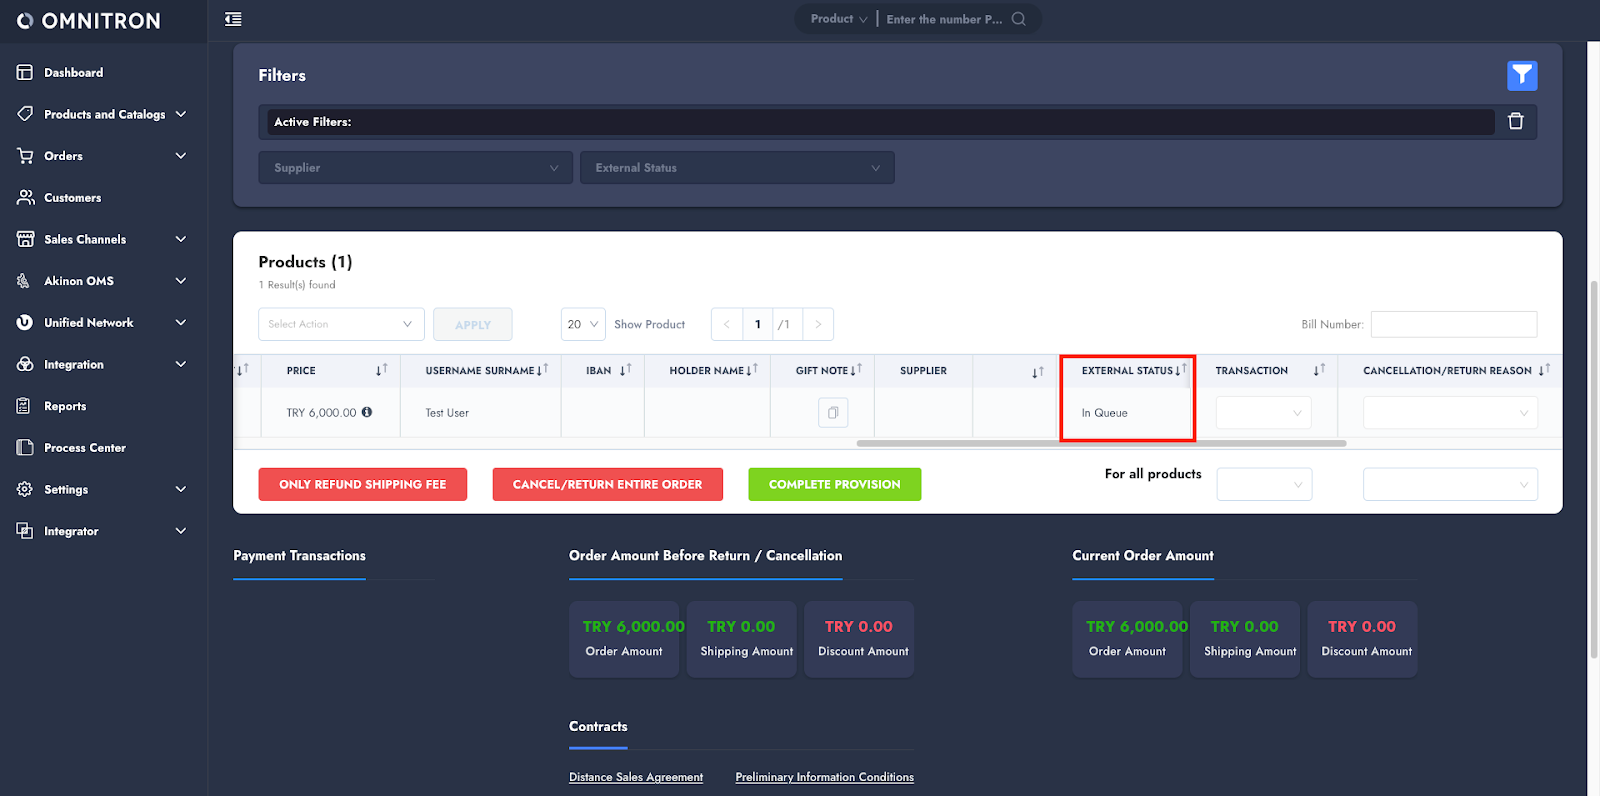Collapse the sidebar with the menu toggle icon

pos(233,19)
